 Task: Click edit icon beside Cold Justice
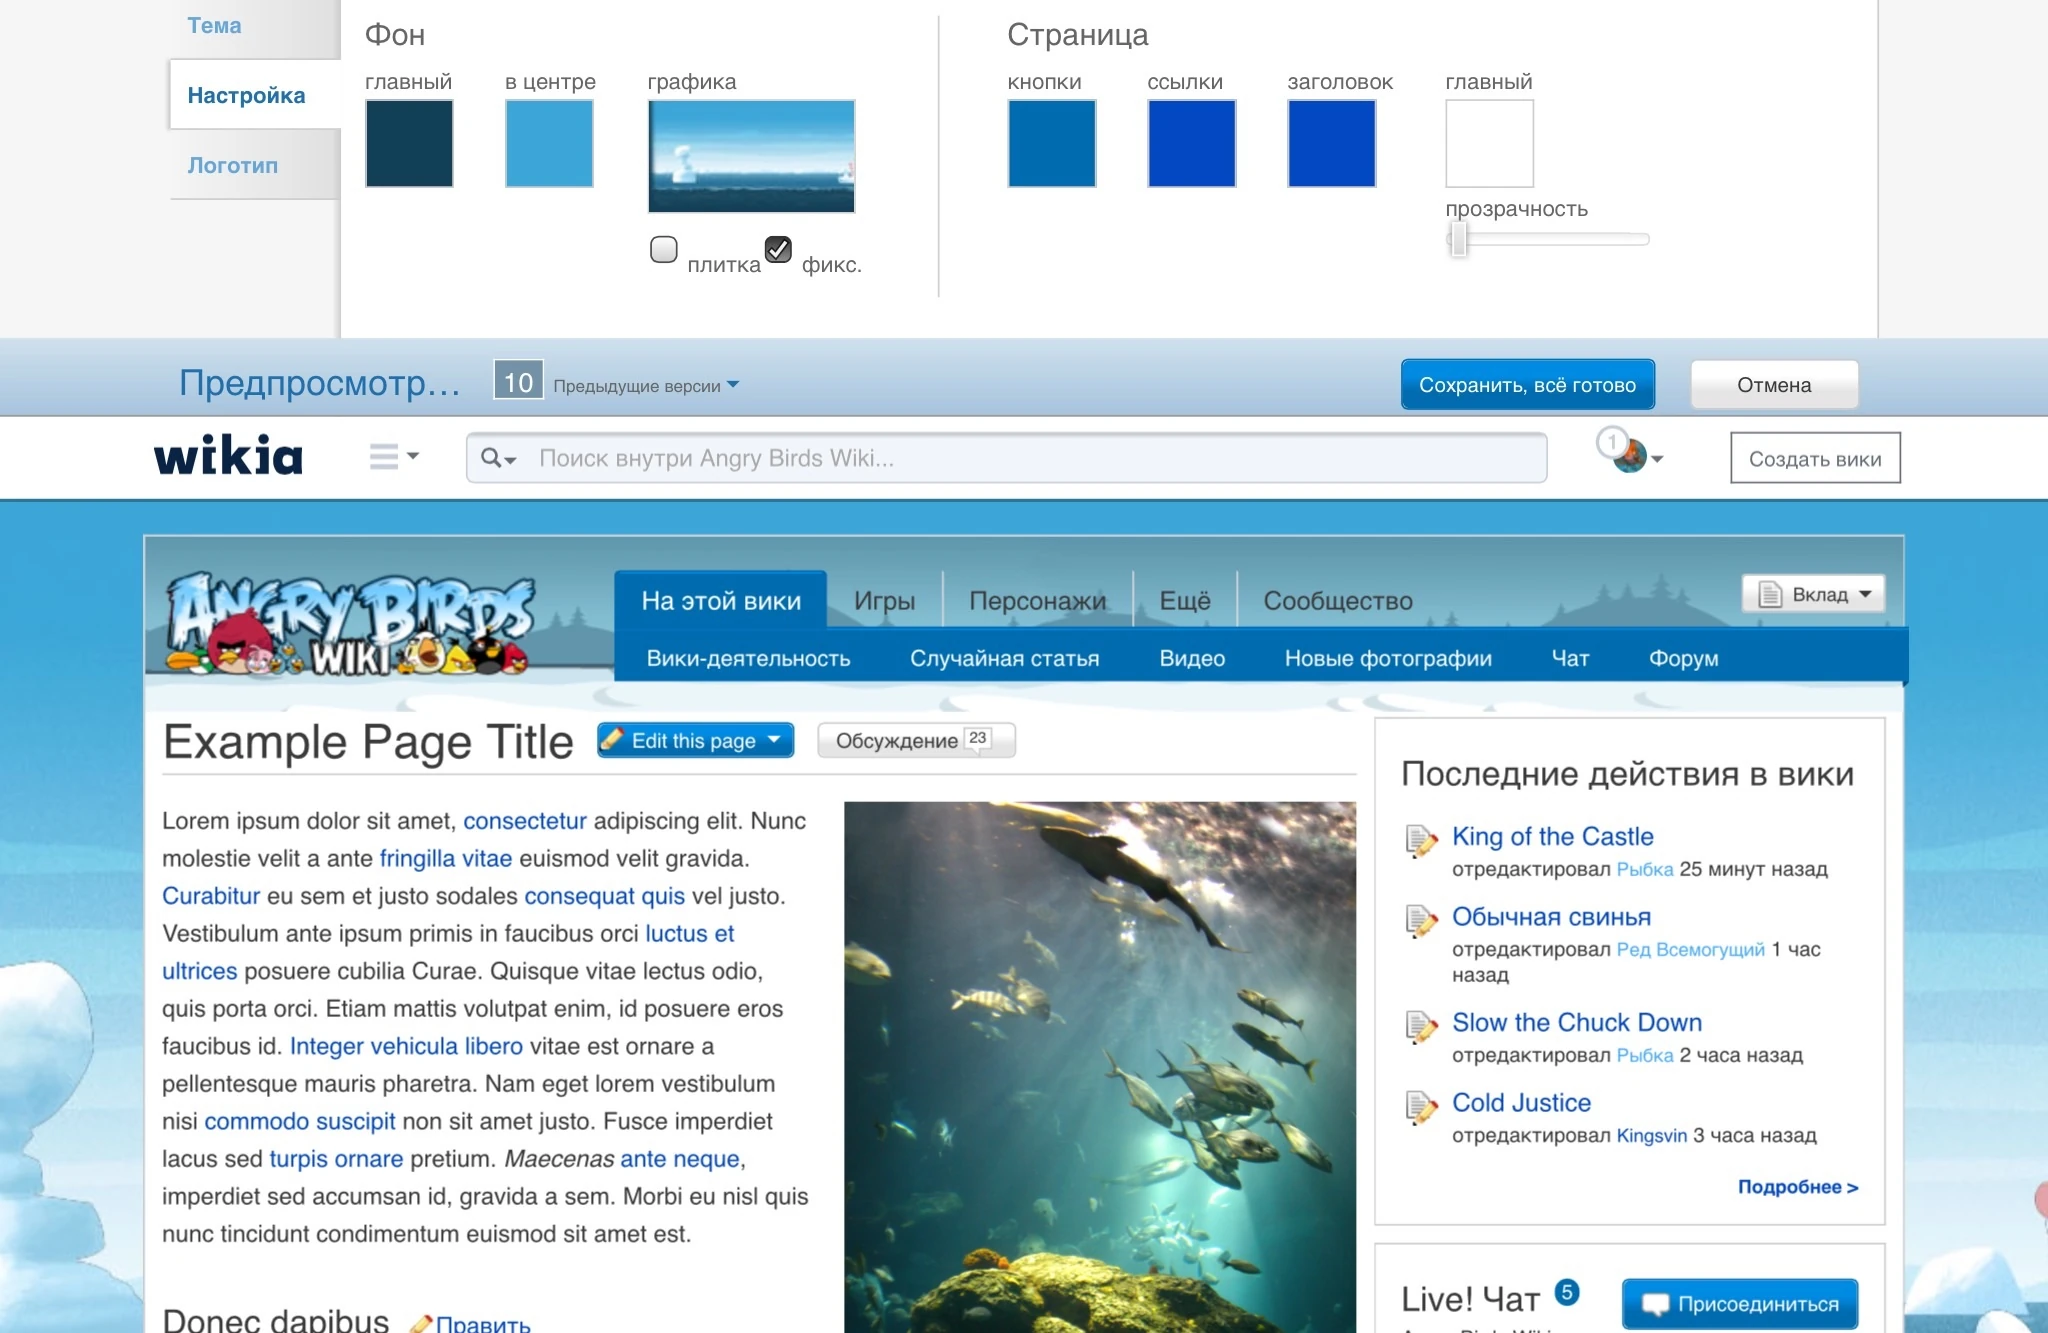coord(1421,1106)
